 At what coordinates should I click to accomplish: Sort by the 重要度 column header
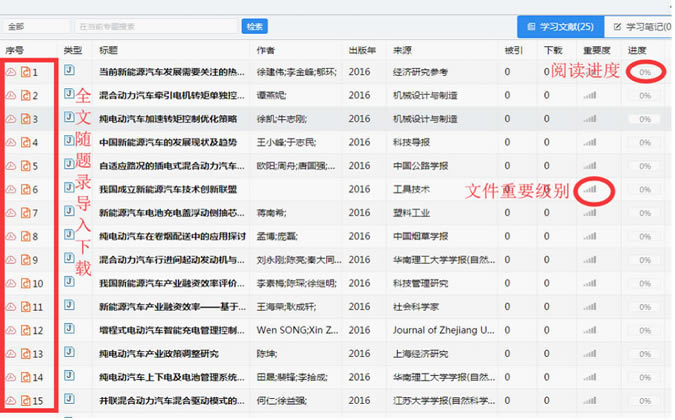[x=596, y=48]
